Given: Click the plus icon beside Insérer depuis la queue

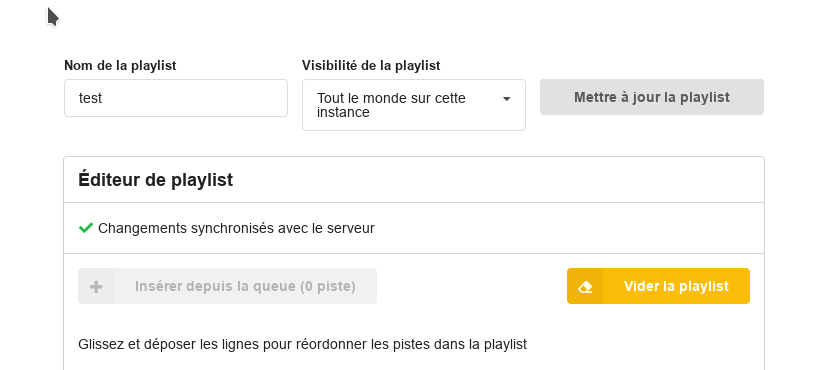Looking at the screenshot, I should pyautogui.click(x=96, y=286).
